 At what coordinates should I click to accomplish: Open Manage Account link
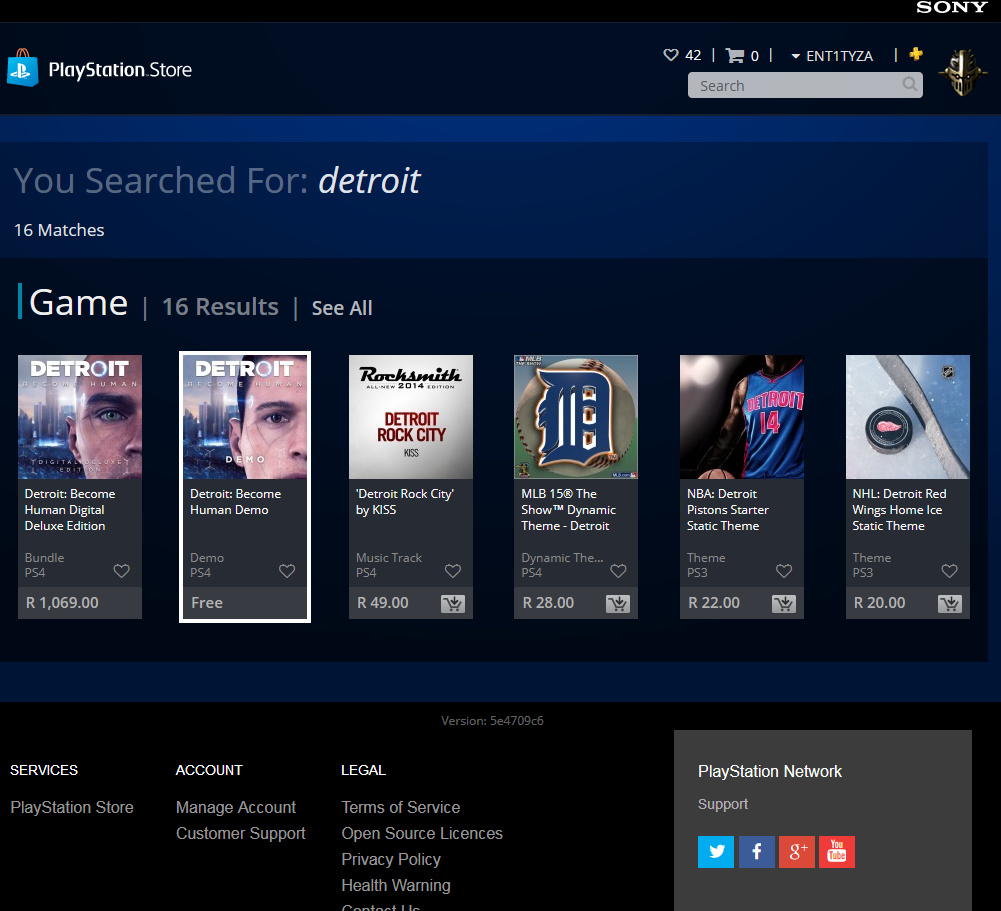tap(236, 808)
